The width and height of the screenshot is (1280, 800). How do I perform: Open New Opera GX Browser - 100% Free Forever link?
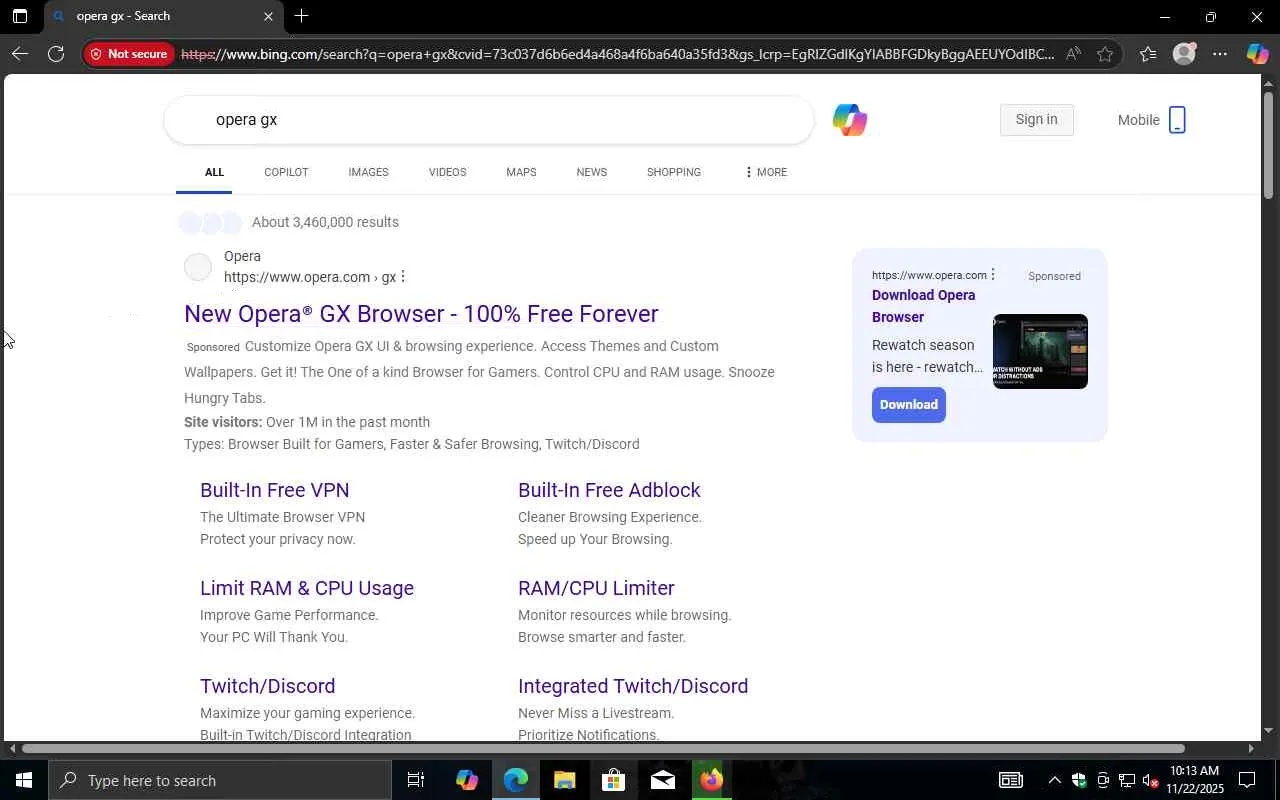coord(421,314)
